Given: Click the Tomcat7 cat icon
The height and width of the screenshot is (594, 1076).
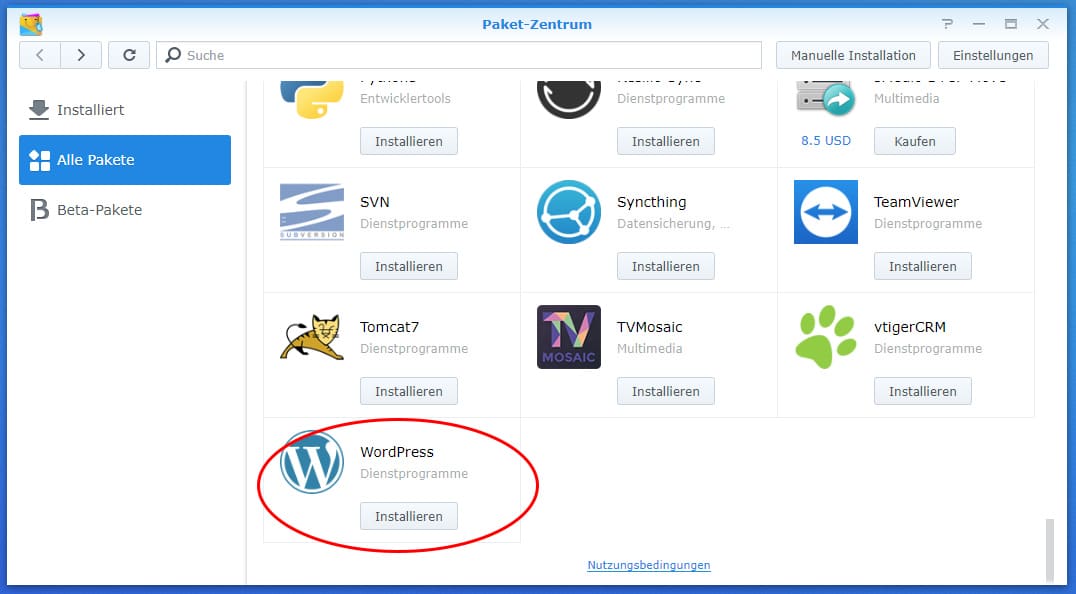Looking at the screenshot, I should [312, 337].
